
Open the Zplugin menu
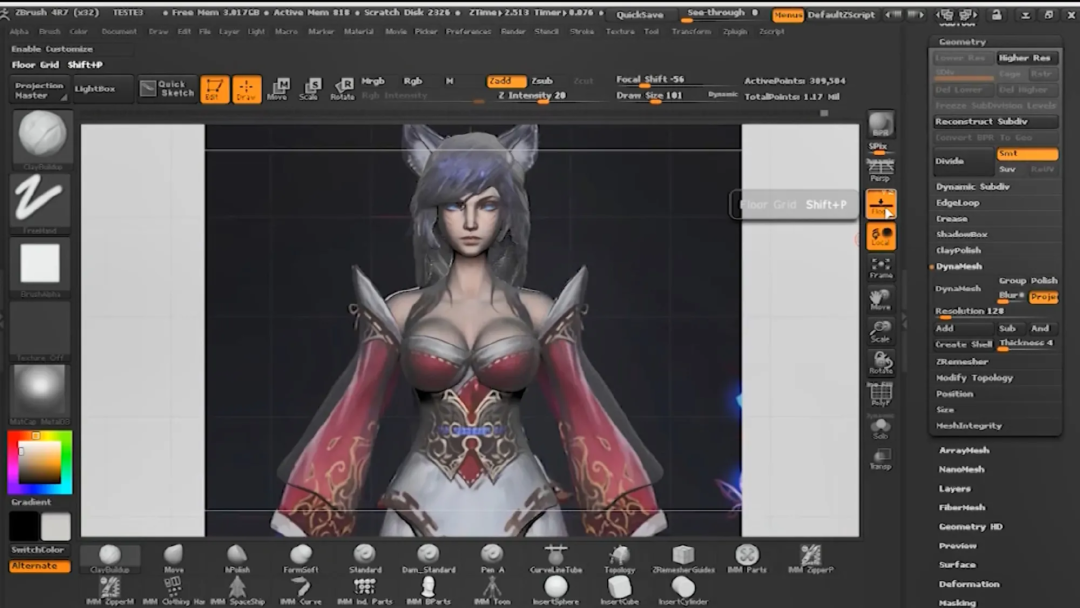(735, 32)
